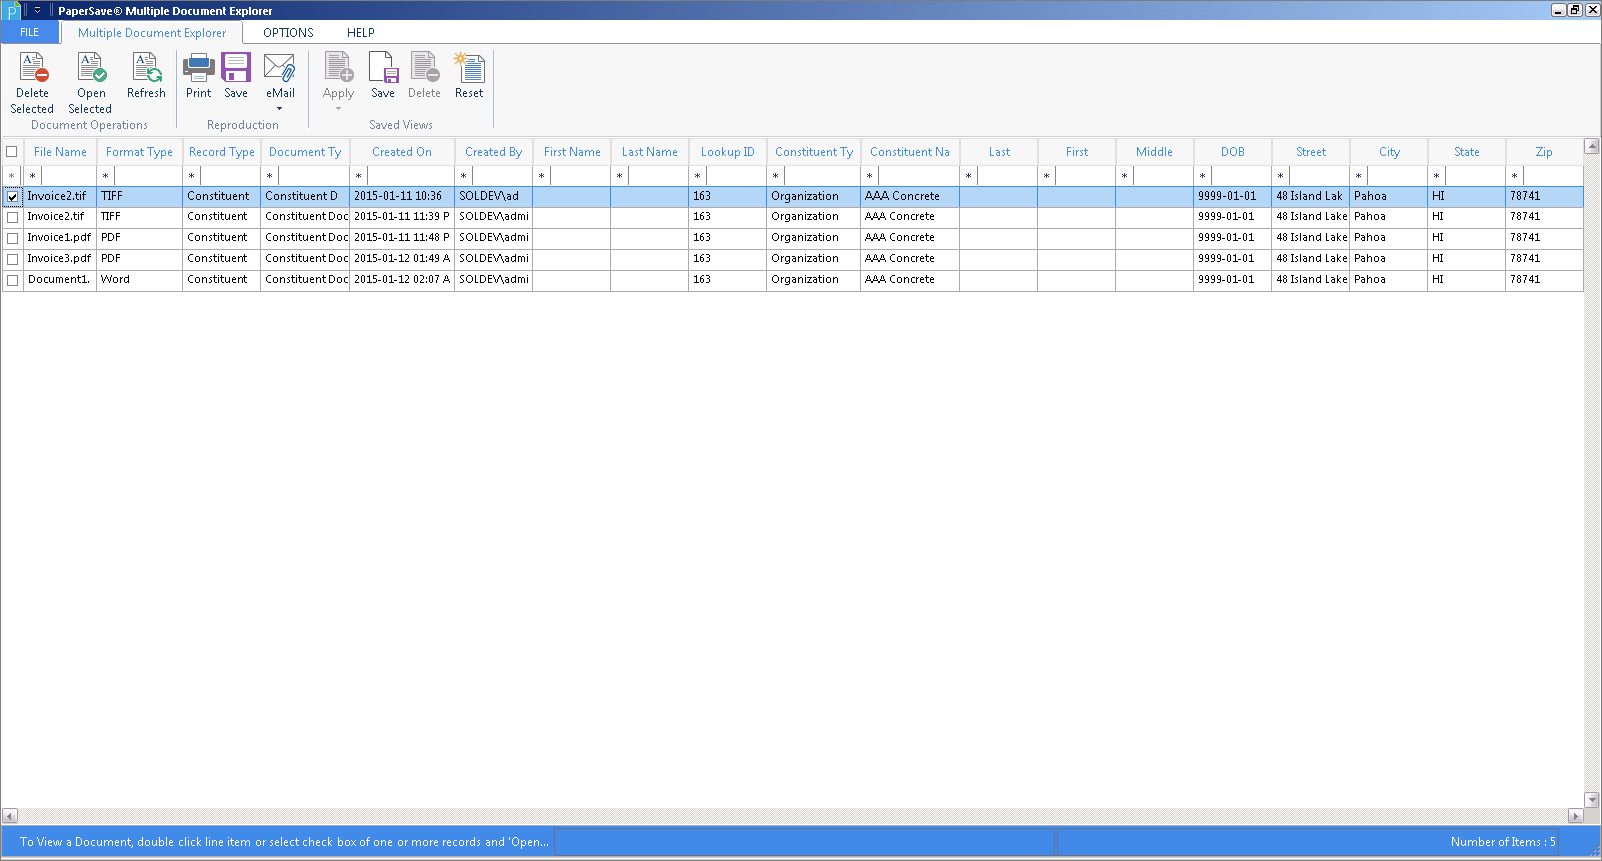Click the horizontal scrollbar left arrow
The height and width of the screenshot is (861, 1602).
click(x=10, y=816)
